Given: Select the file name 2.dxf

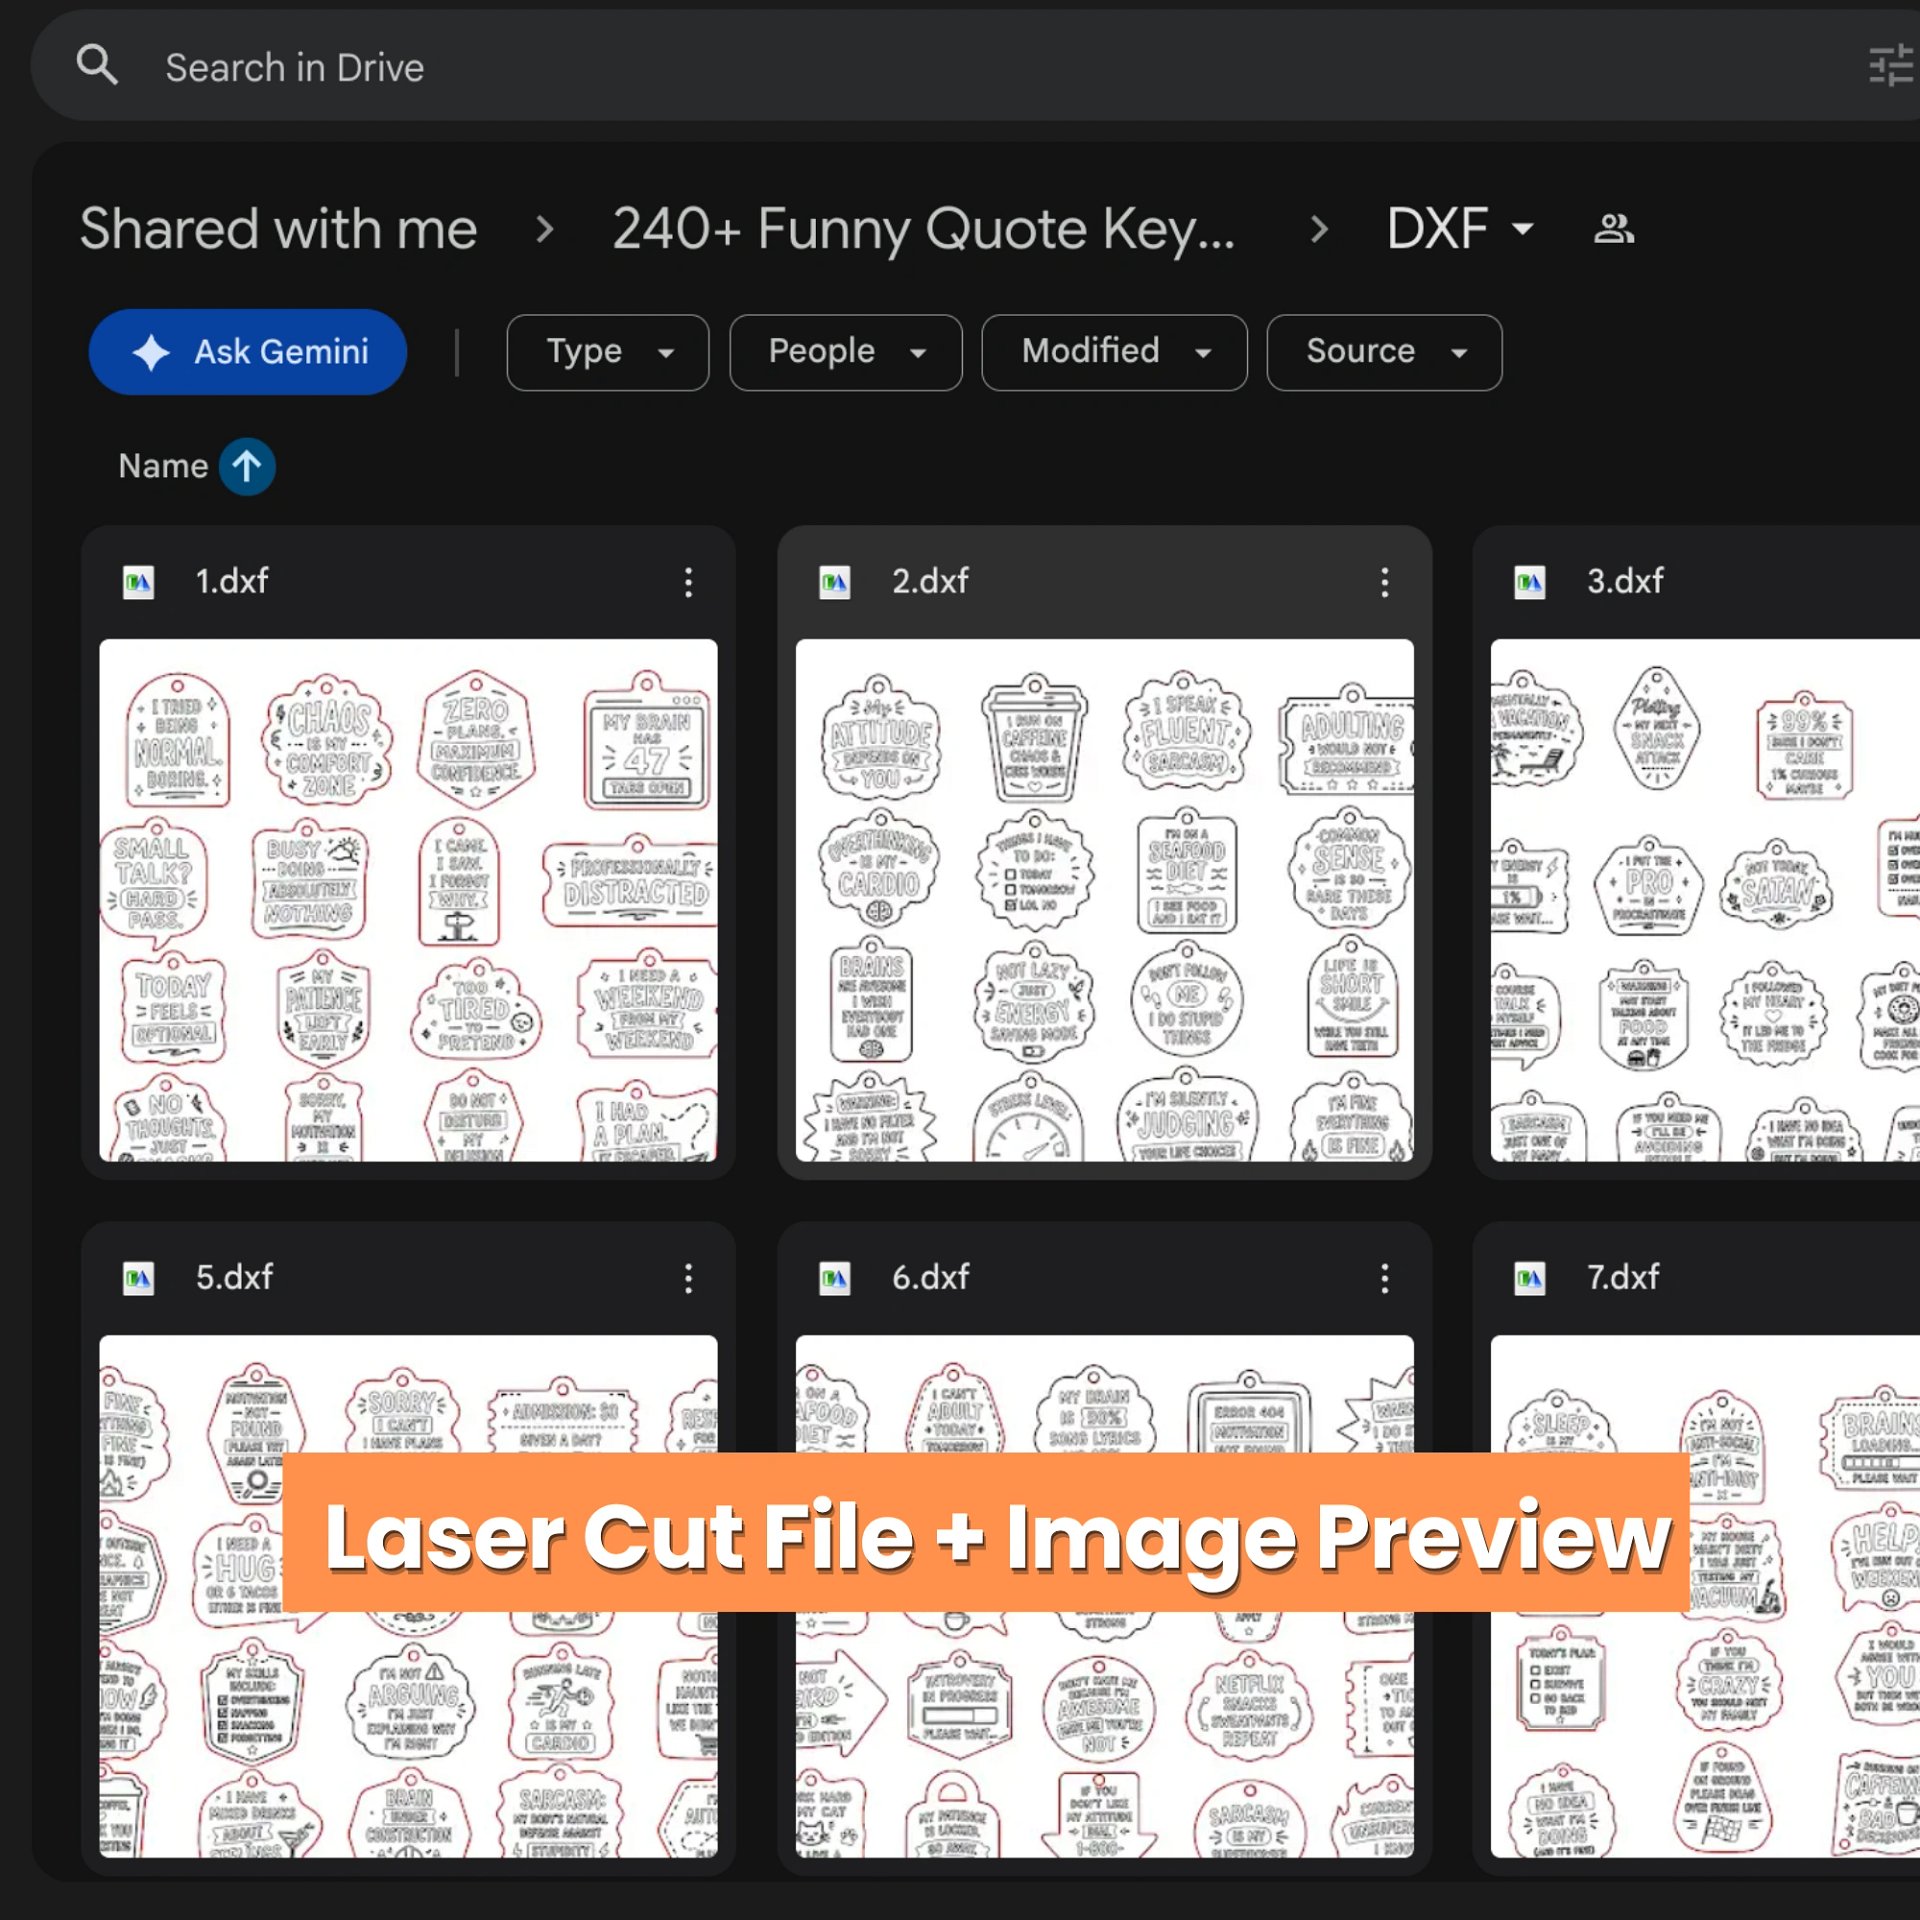Looking at the screenshot, I should pyautogui.click(x=930, y=581).
